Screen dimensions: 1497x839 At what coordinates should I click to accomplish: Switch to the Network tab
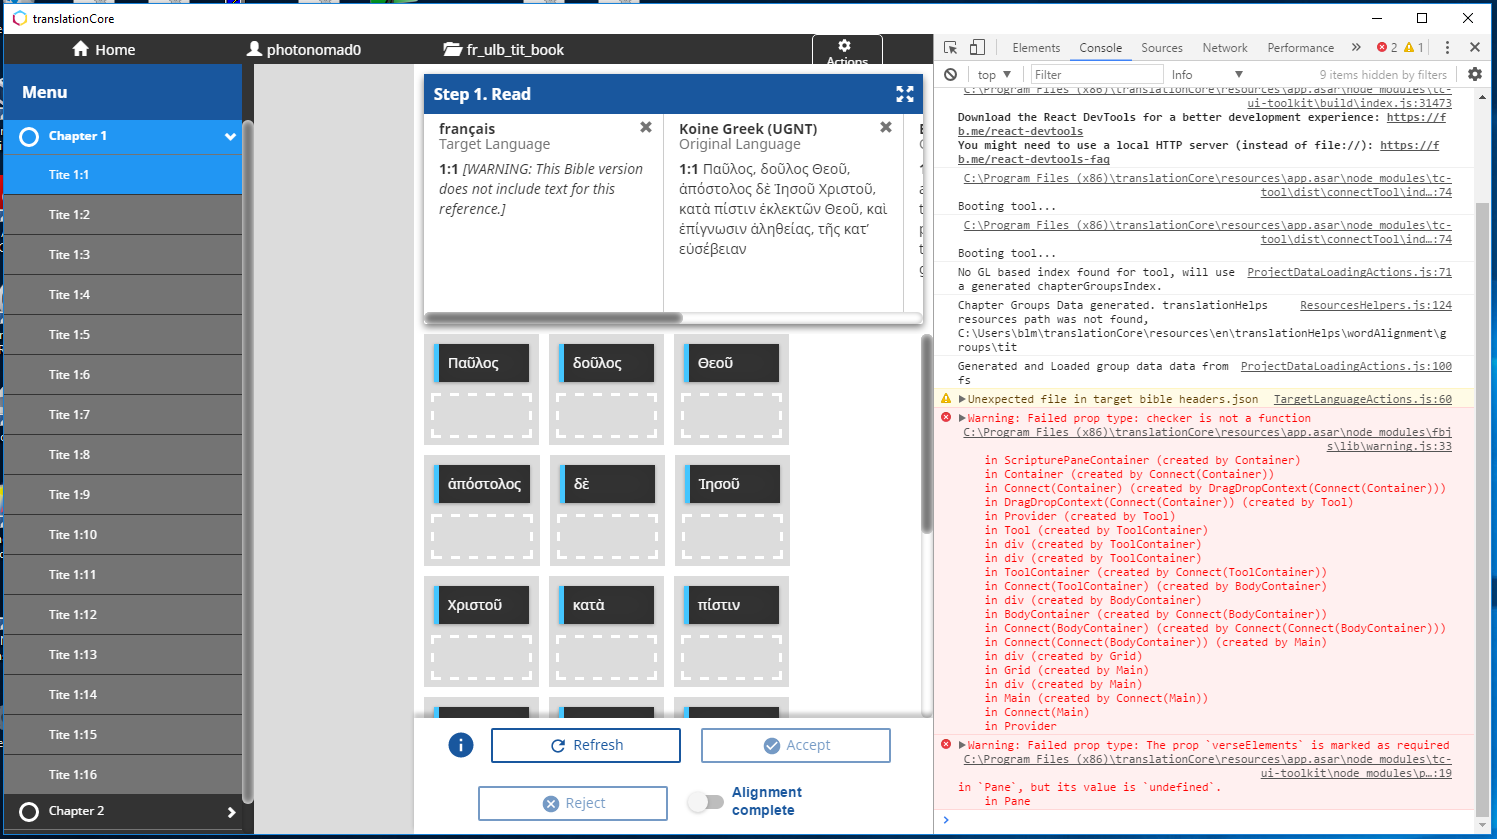point(1224,47)
